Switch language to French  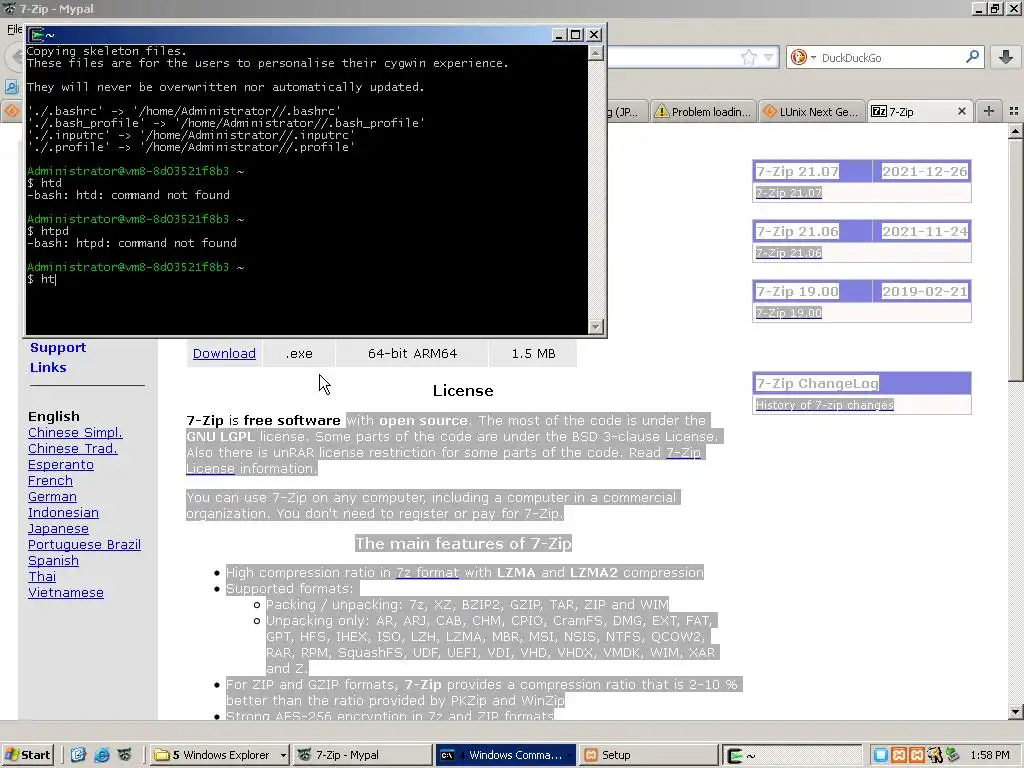point(50,481)
